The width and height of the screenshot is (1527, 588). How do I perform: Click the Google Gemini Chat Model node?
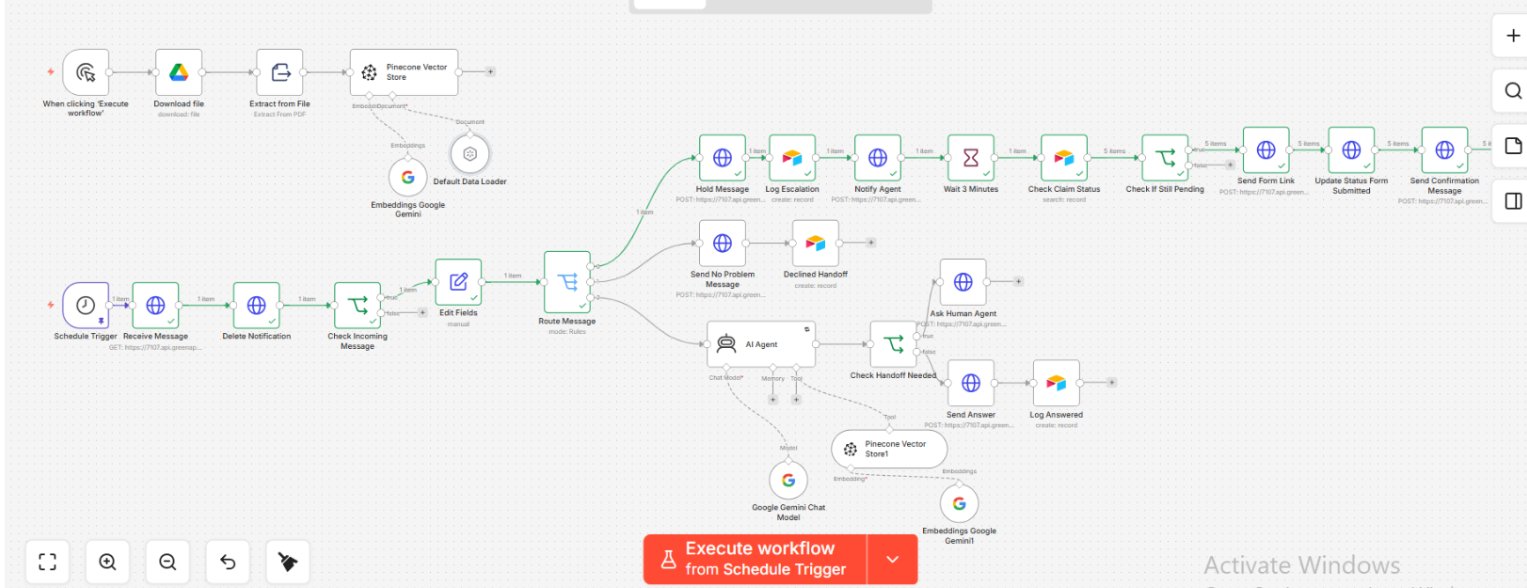[788, 480]
